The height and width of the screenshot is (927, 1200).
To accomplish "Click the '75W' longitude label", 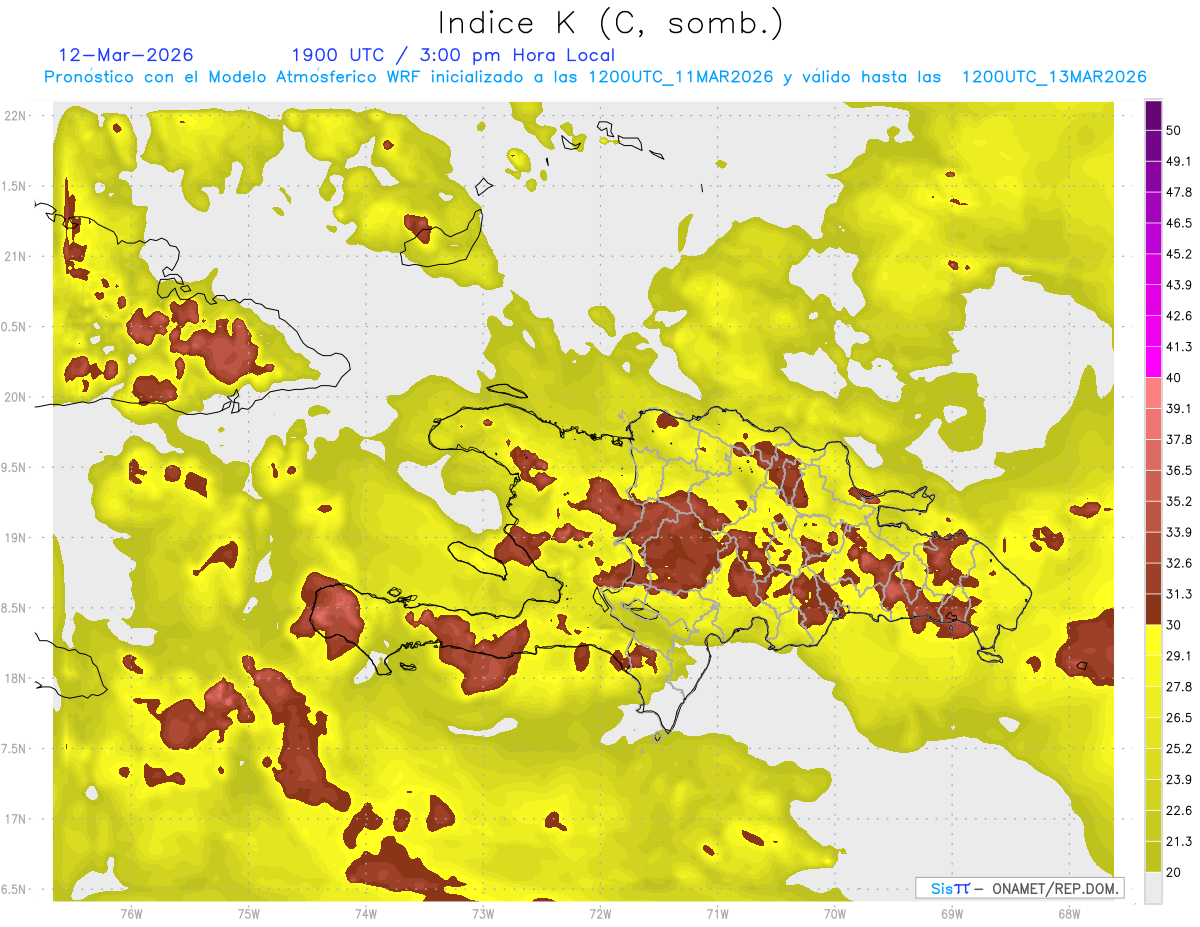I will coord(248,914).
